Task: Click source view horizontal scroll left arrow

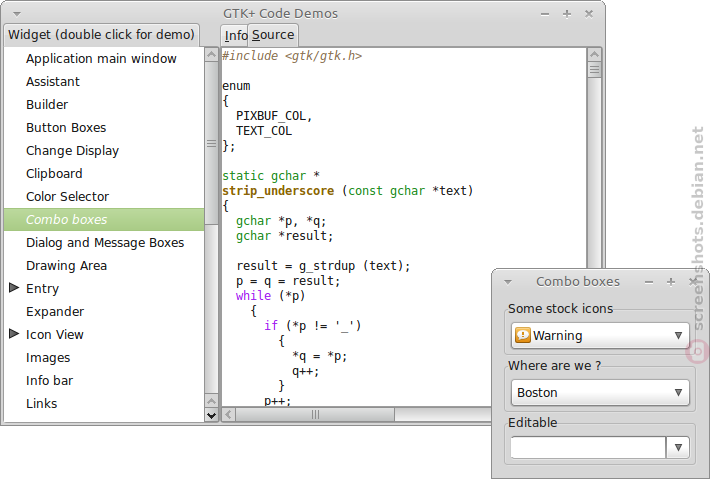Action: (229, 414)
